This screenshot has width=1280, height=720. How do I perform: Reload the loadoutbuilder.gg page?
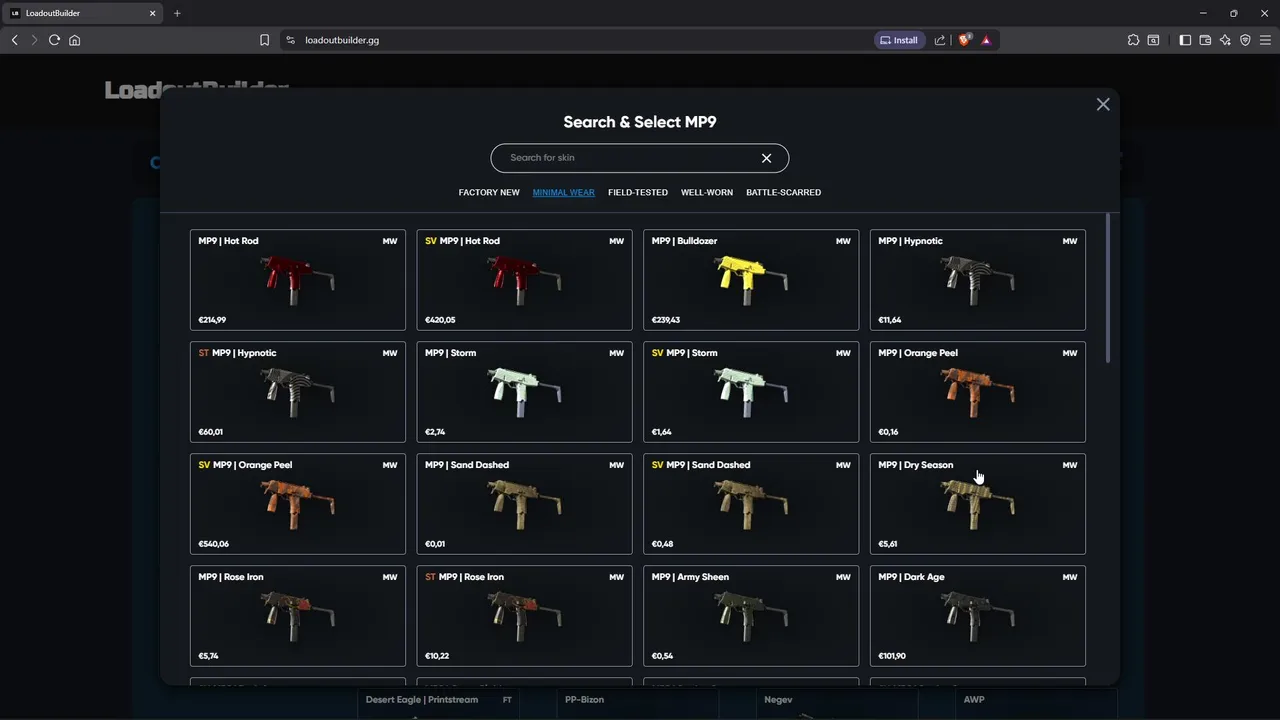[x=54, y=40]
